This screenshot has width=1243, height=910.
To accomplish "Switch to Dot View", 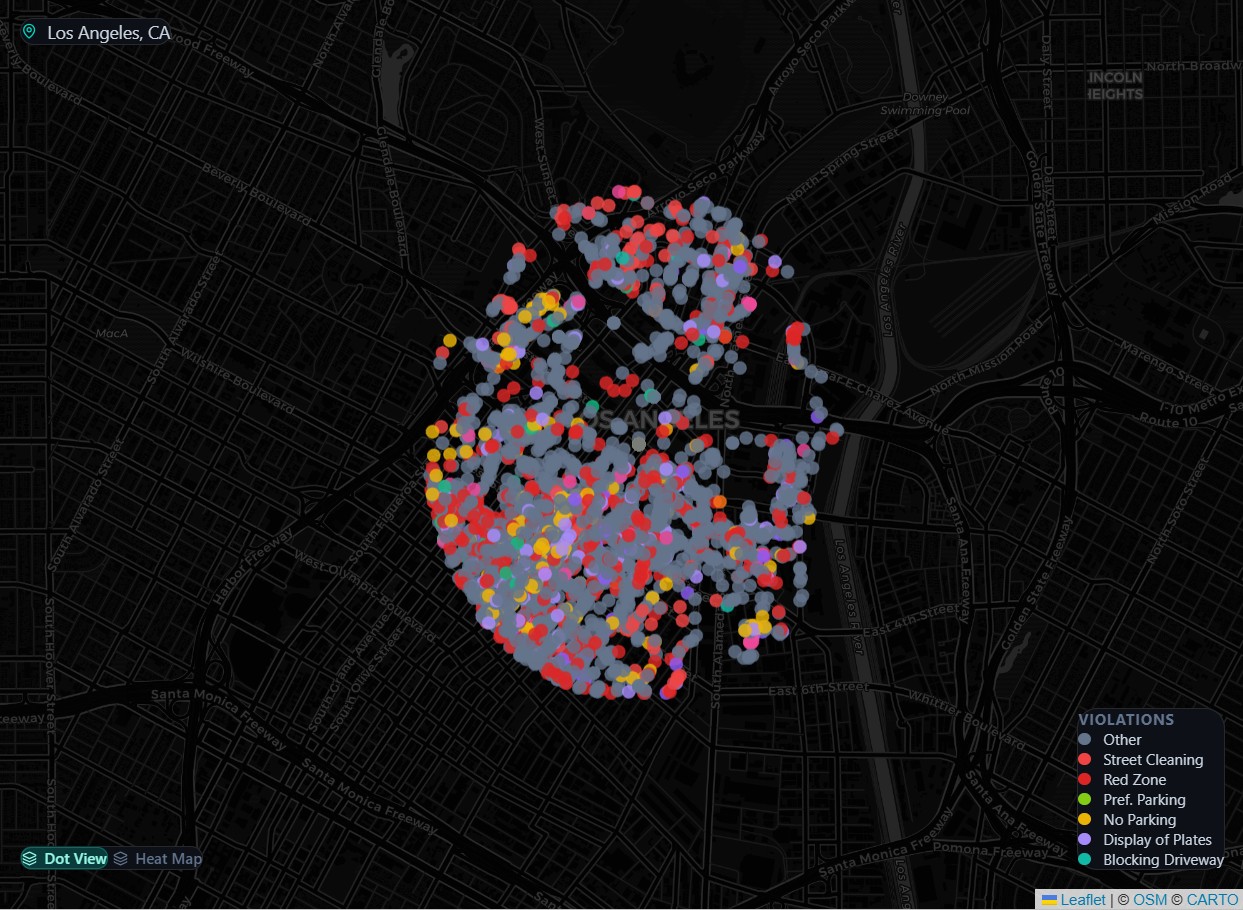I will (64, 858).
